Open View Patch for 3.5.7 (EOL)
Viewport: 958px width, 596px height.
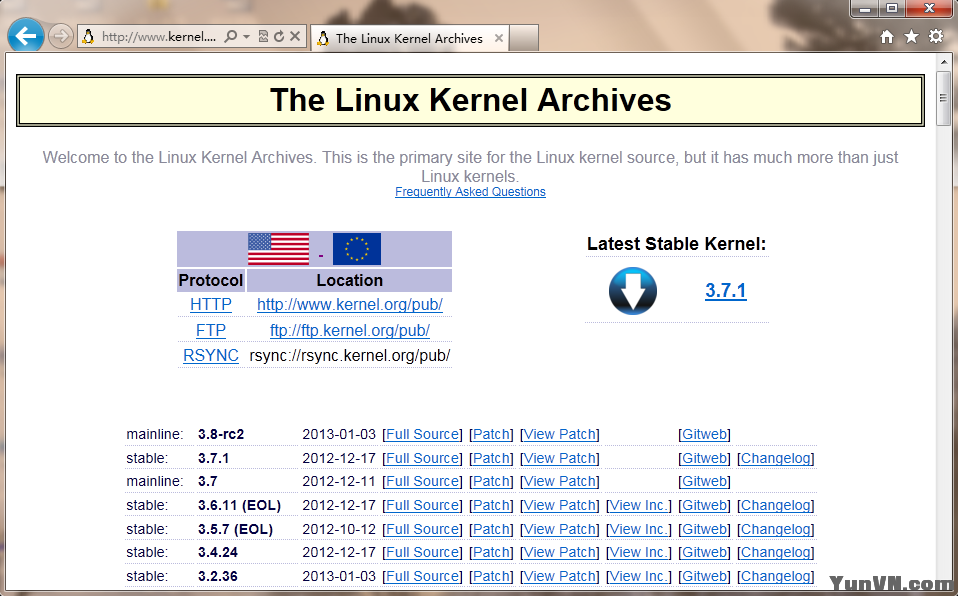pos(560,529)
